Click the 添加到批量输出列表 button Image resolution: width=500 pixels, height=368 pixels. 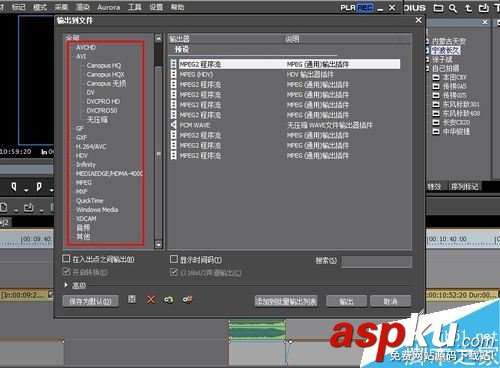tap(286, 301)
